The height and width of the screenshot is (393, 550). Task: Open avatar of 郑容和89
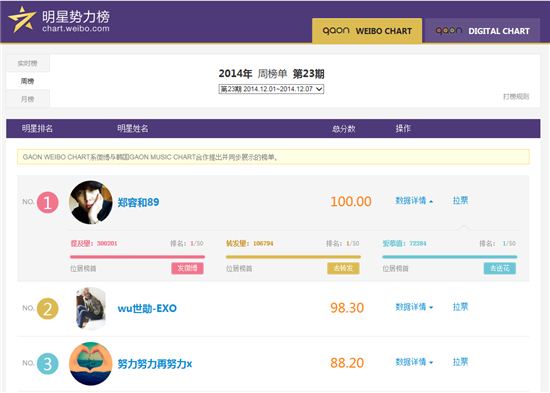(x=91, y=202)
